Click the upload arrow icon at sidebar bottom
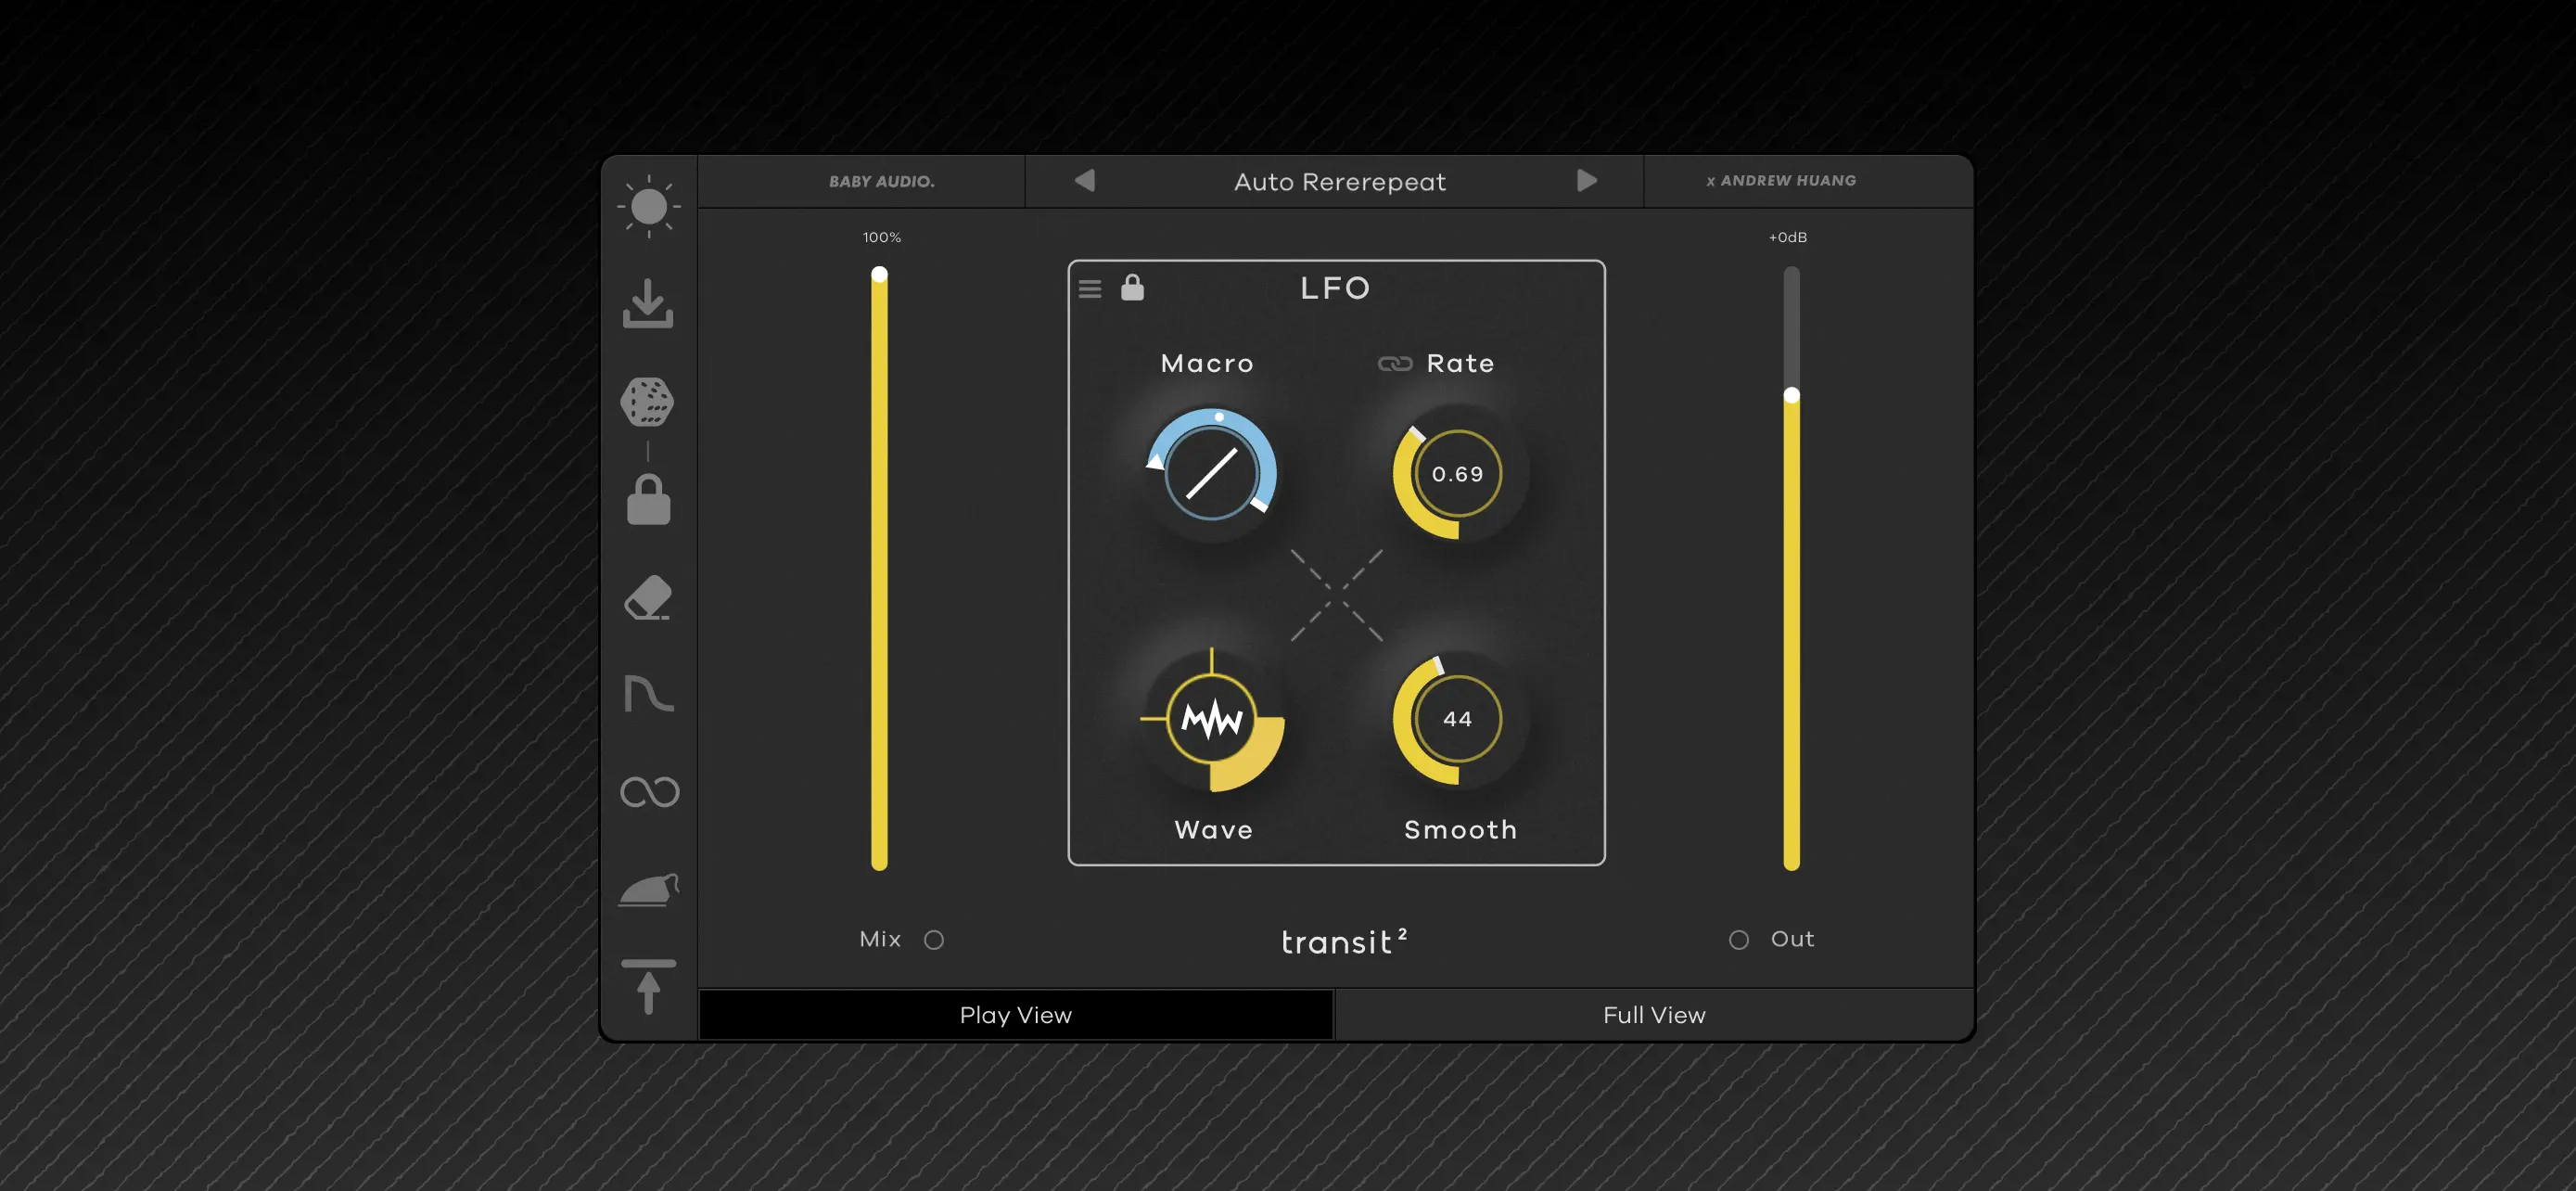This screenshot has height=1191, width=2576. [649, 986]
